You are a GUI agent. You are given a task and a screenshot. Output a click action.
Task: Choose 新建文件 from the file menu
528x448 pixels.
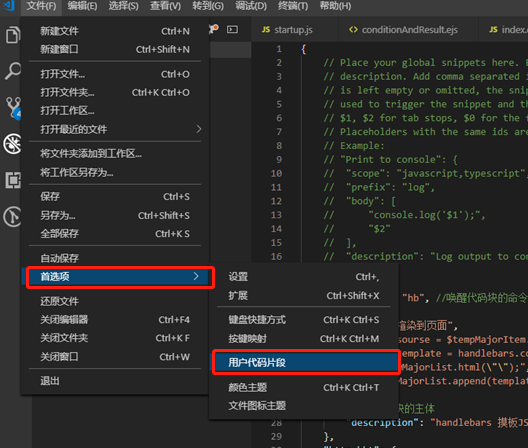(x=114, y=31)
